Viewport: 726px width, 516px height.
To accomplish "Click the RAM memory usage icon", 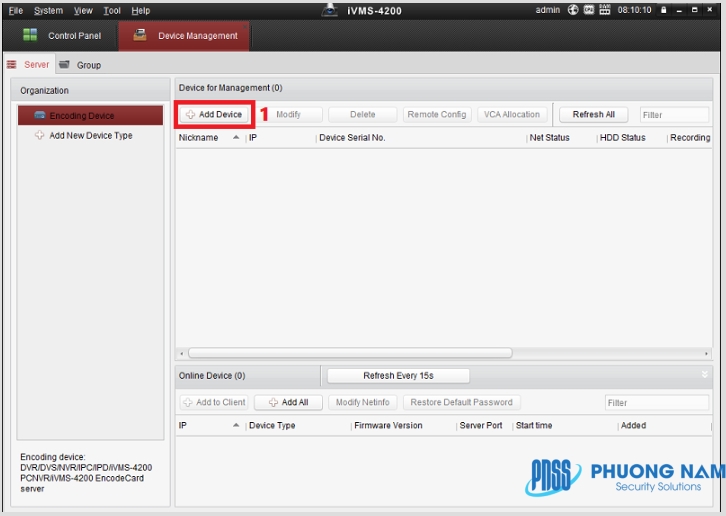I will [603, 10].
